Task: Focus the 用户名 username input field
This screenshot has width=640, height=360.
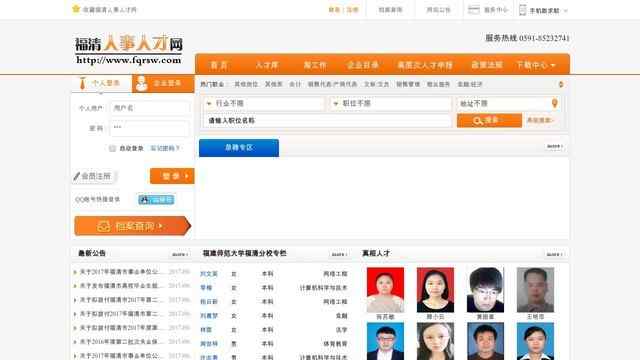Action: (x=149, y=108)
